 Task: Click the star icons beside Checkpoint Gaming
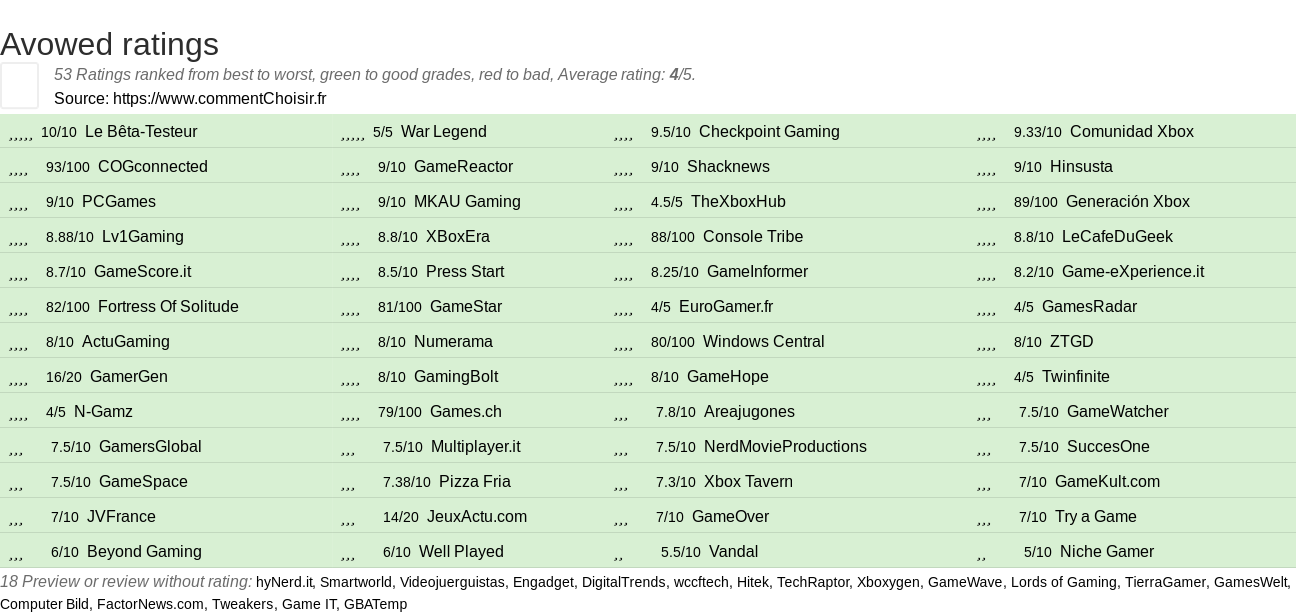point(623,134)
